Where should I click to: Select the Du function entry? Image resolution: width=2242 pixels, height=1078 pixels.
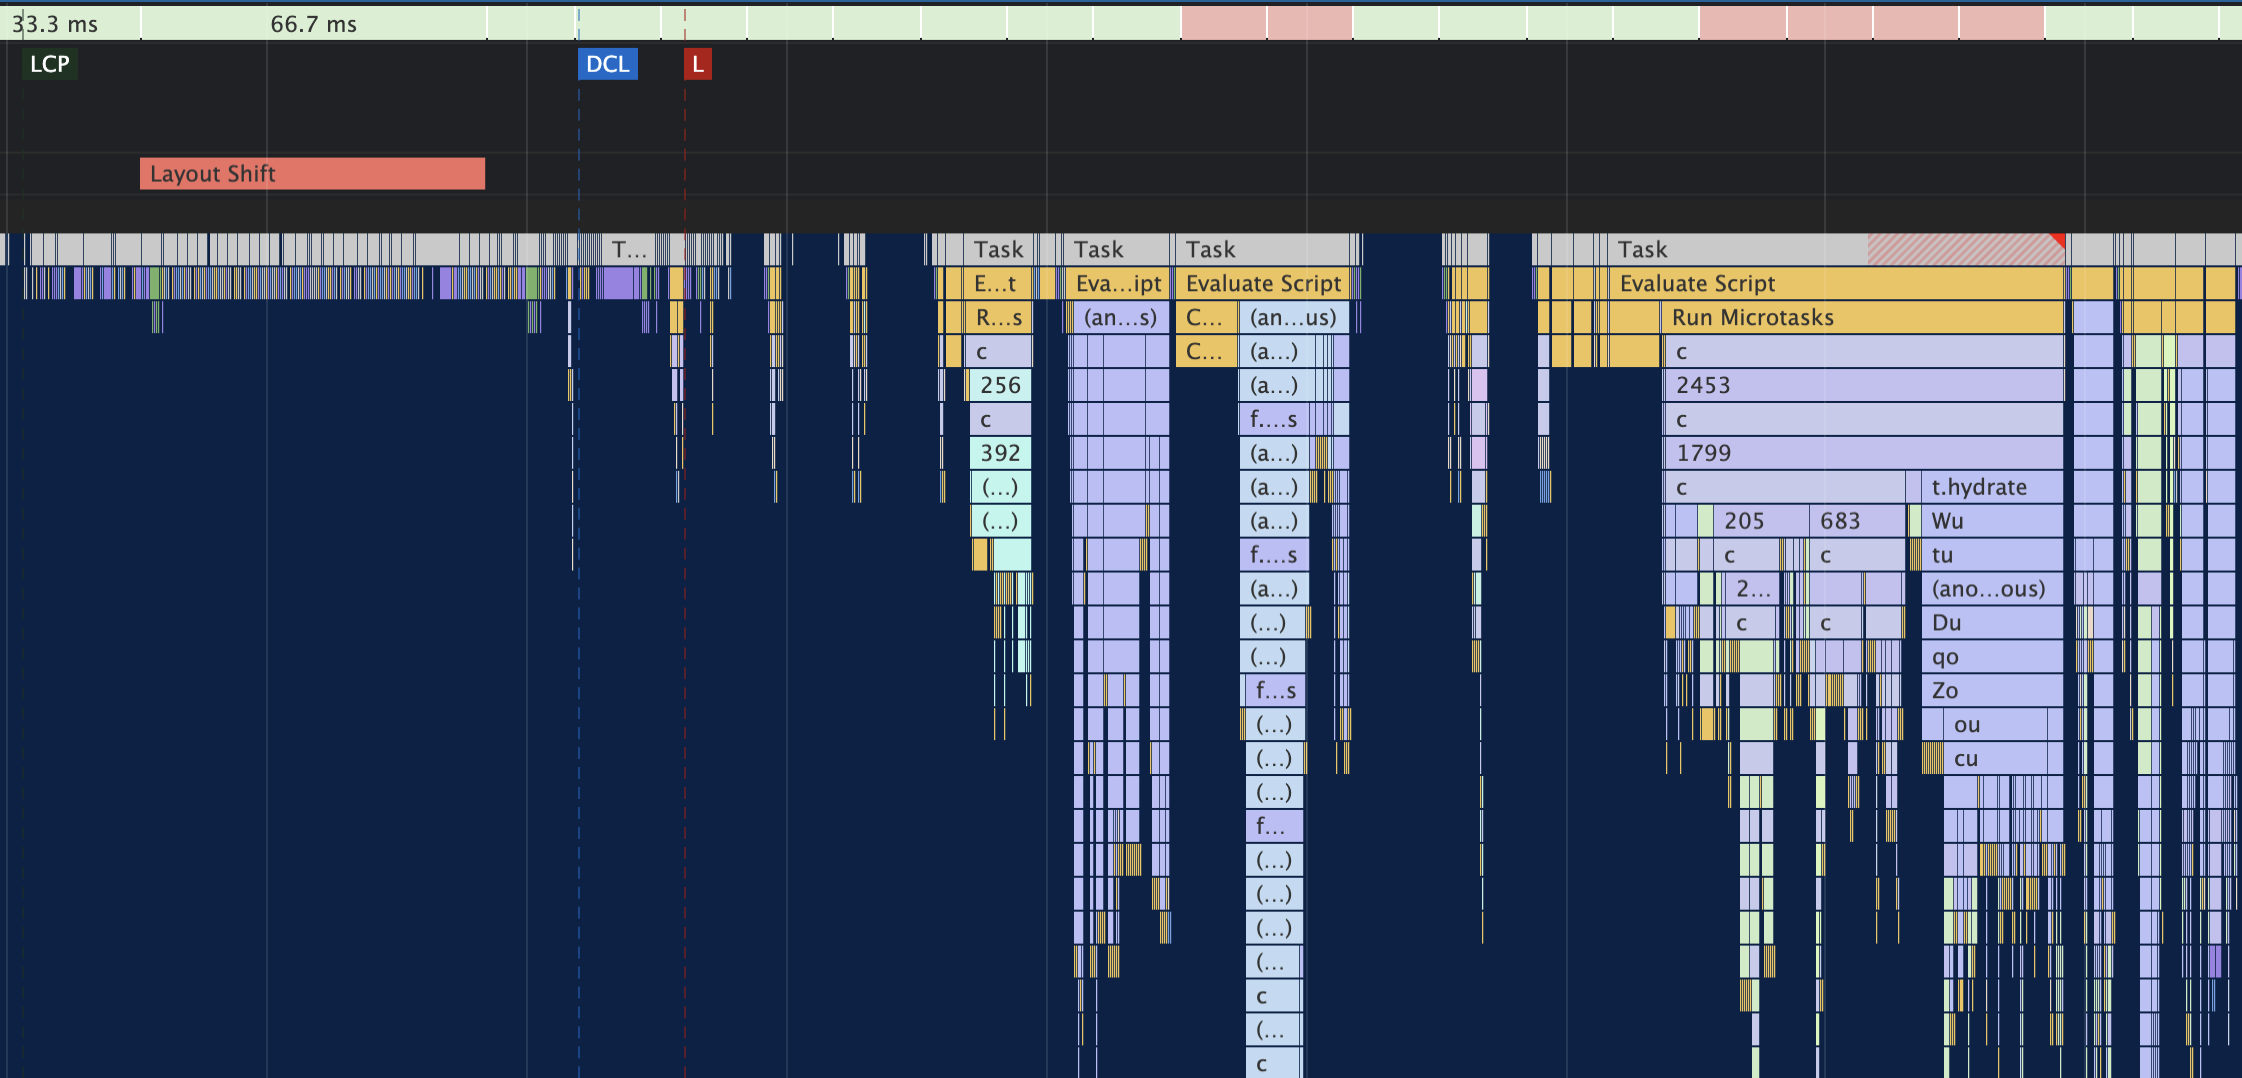pyautogui.click(x=1993, y=623)
